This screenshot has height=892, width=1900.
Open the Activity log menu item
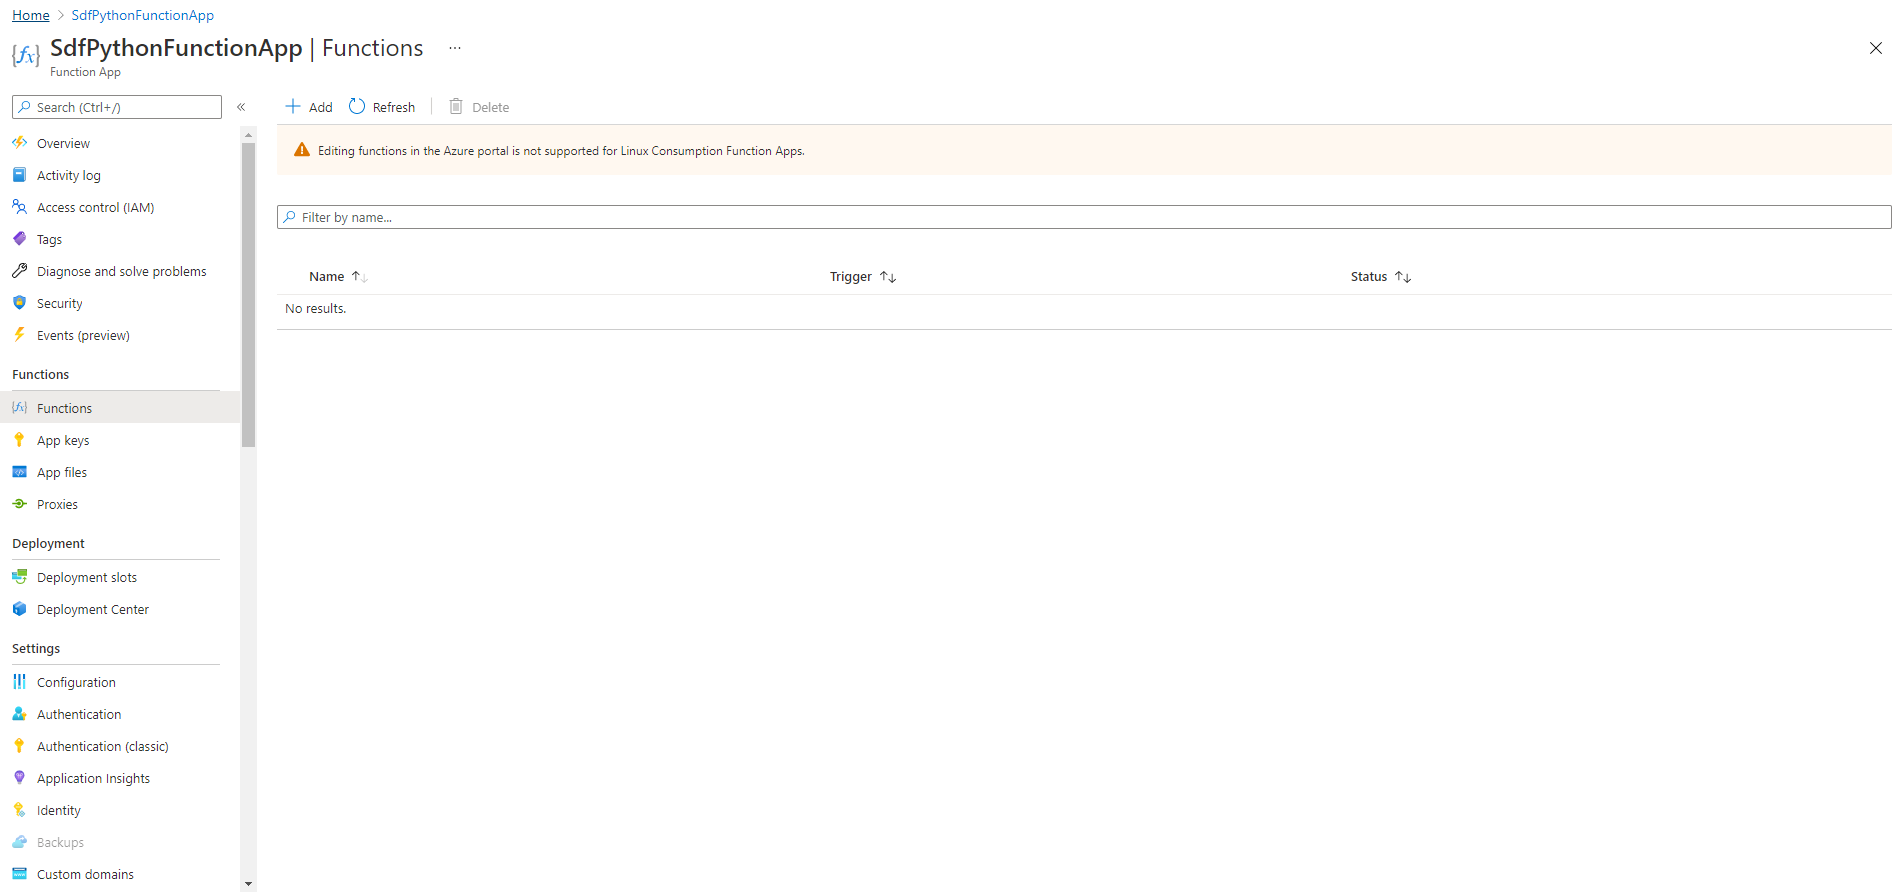[120, 175]
